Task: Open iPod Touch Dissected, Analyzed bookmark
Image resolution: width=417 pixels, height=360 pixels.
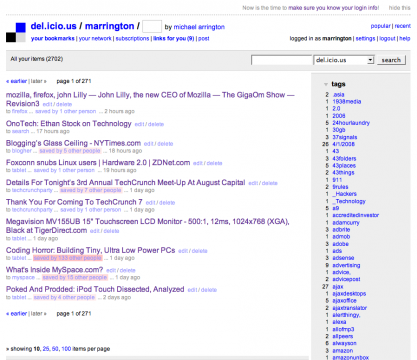Action: pyautogui.click(x=95, y=289)
